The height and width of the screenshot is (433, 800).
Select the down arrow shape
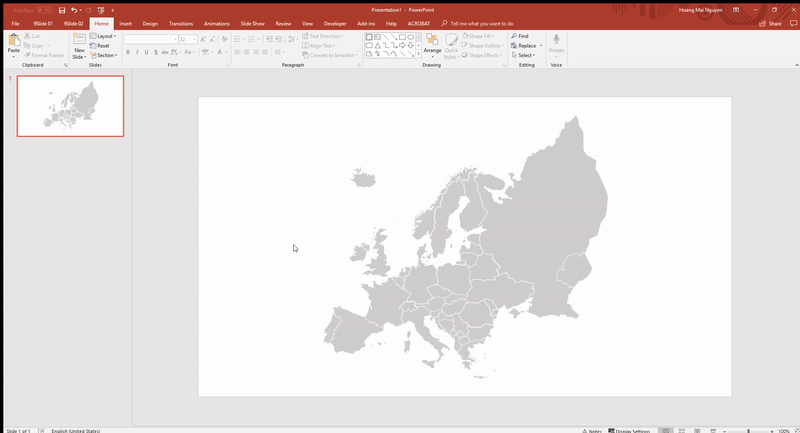click(410, 45)
